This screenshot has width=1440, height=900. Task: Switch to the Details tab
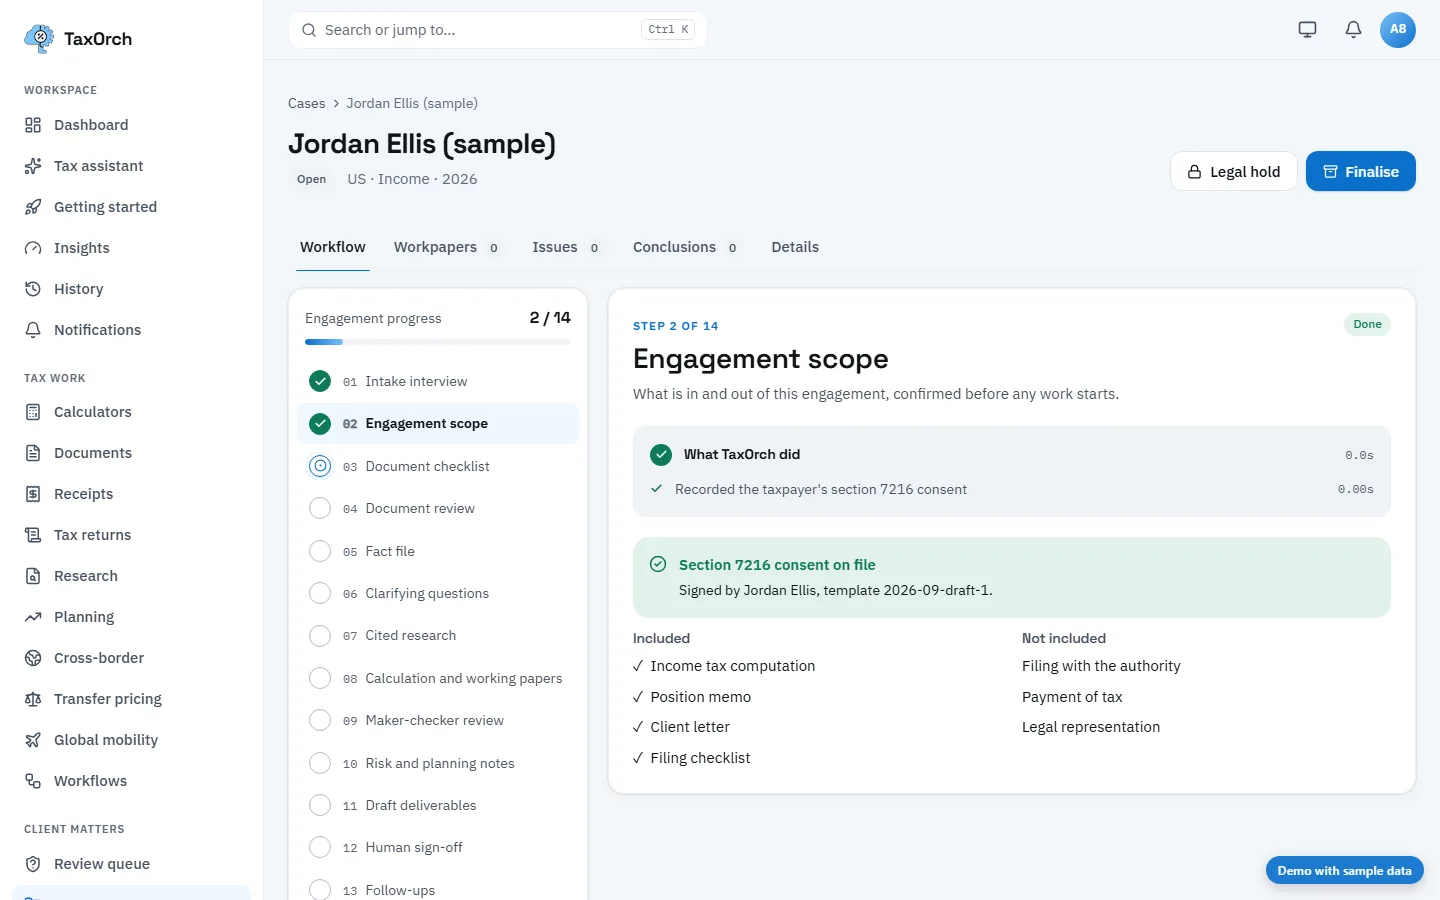click(x=795, y=247)
